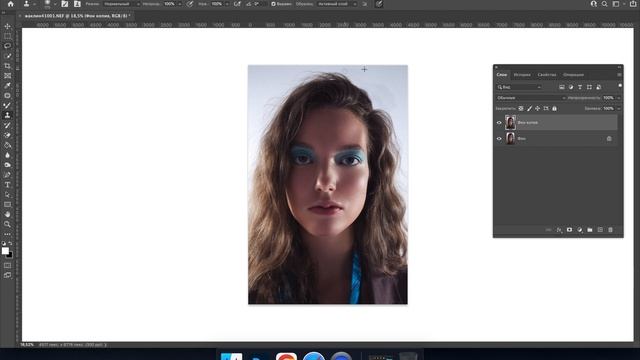Image resolution: width=640 pixels, height=360 pixels.
Task: Open the Edit Toolbar three-dots menu
Action: (7, 234)
